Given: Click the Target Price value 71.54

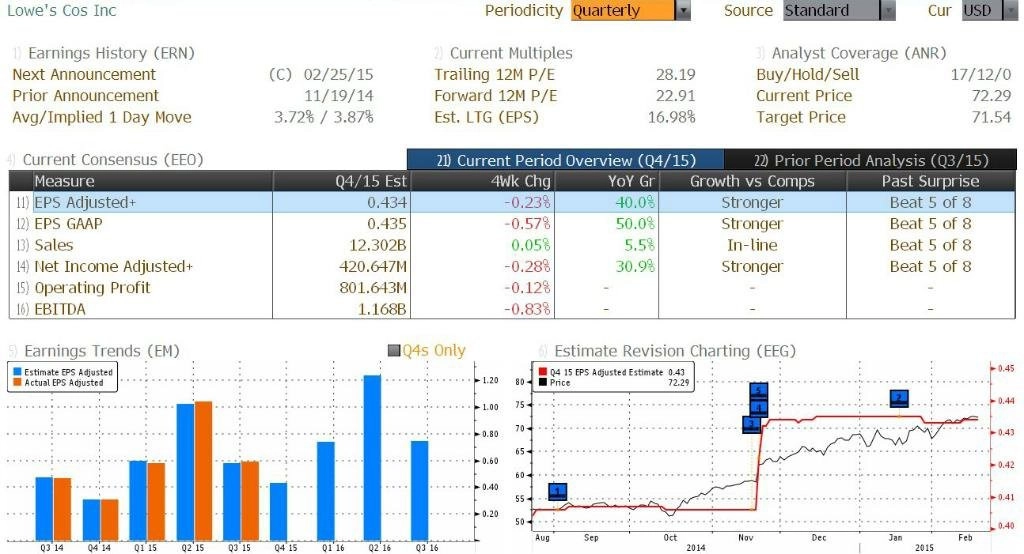Looking at the screenshot, I should [991, 117].
